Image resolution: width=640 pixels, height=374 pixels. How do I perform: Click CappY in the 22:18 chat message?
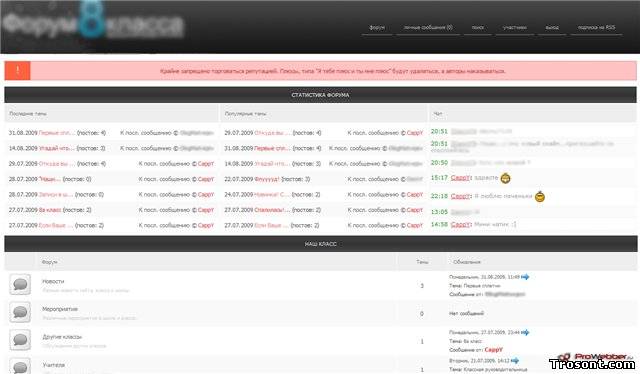click(x=460, y=196)
